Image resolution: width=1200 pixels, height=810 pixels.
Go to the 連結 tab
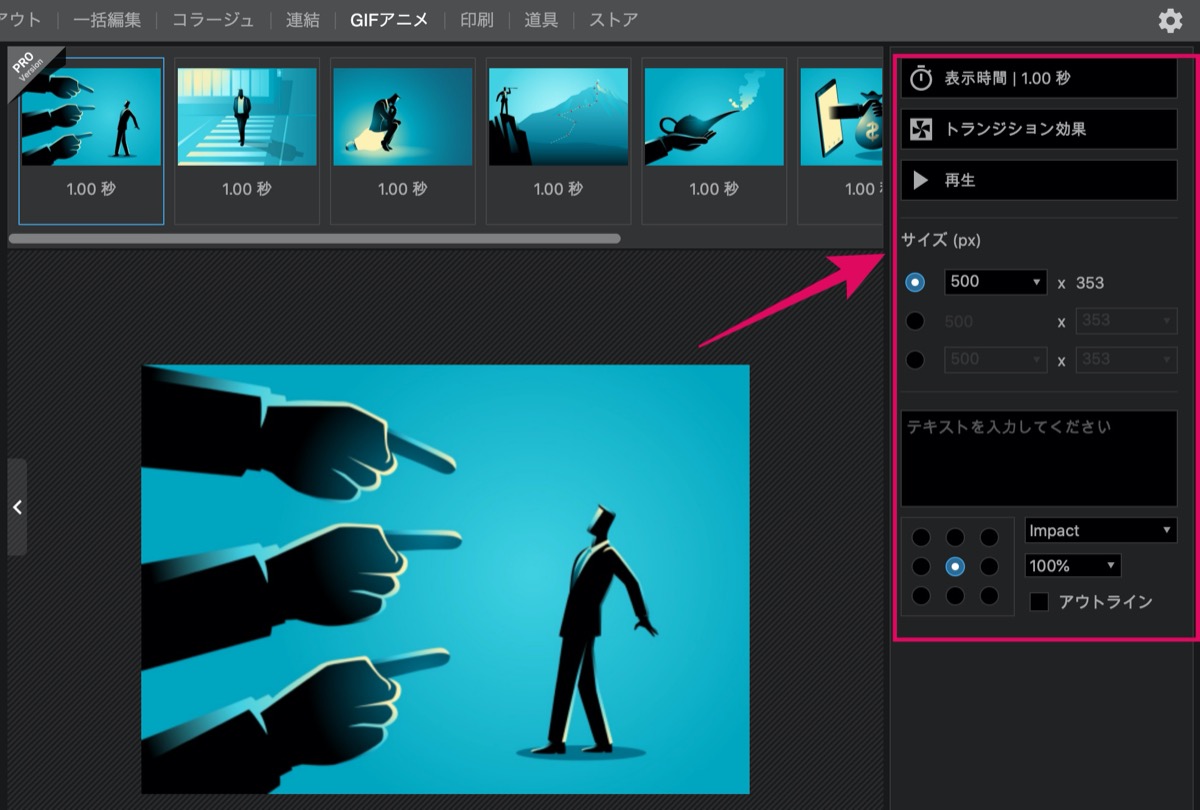coord(302,20)
